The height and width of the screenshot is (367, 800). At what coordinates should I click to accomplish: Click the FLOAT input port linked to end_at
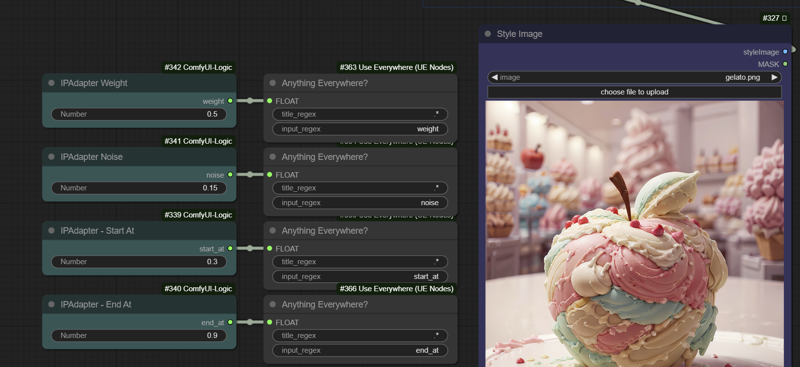269,322
